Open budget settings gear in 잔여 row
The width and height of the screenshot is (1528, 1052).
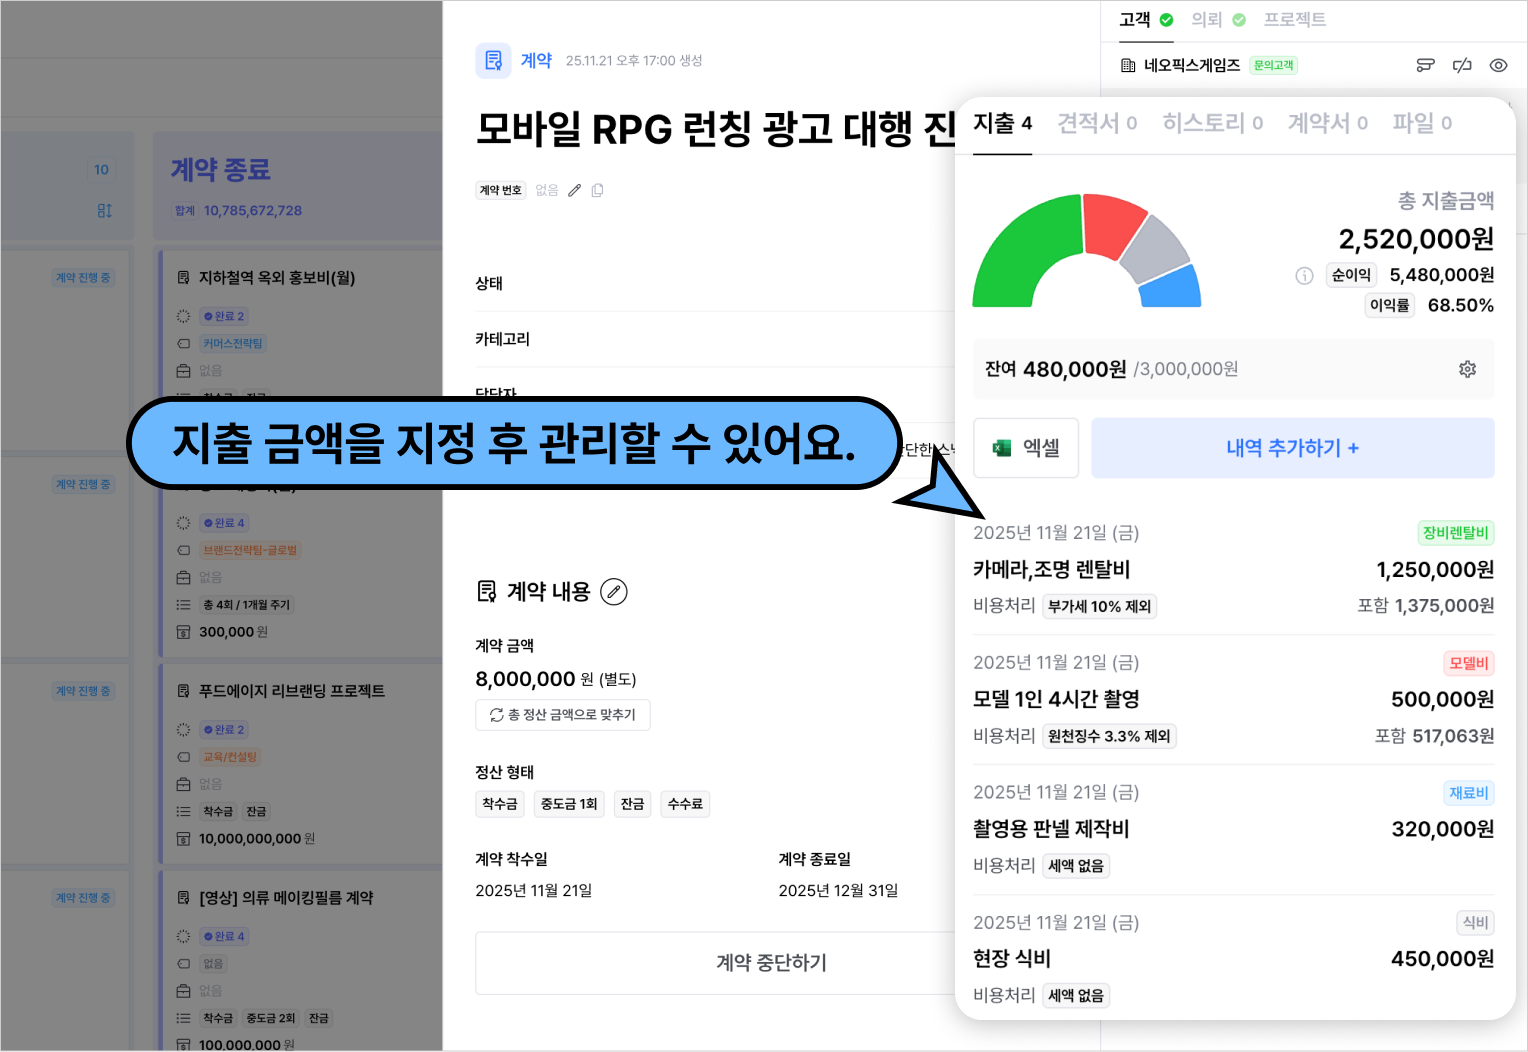tap(1467, 369)
